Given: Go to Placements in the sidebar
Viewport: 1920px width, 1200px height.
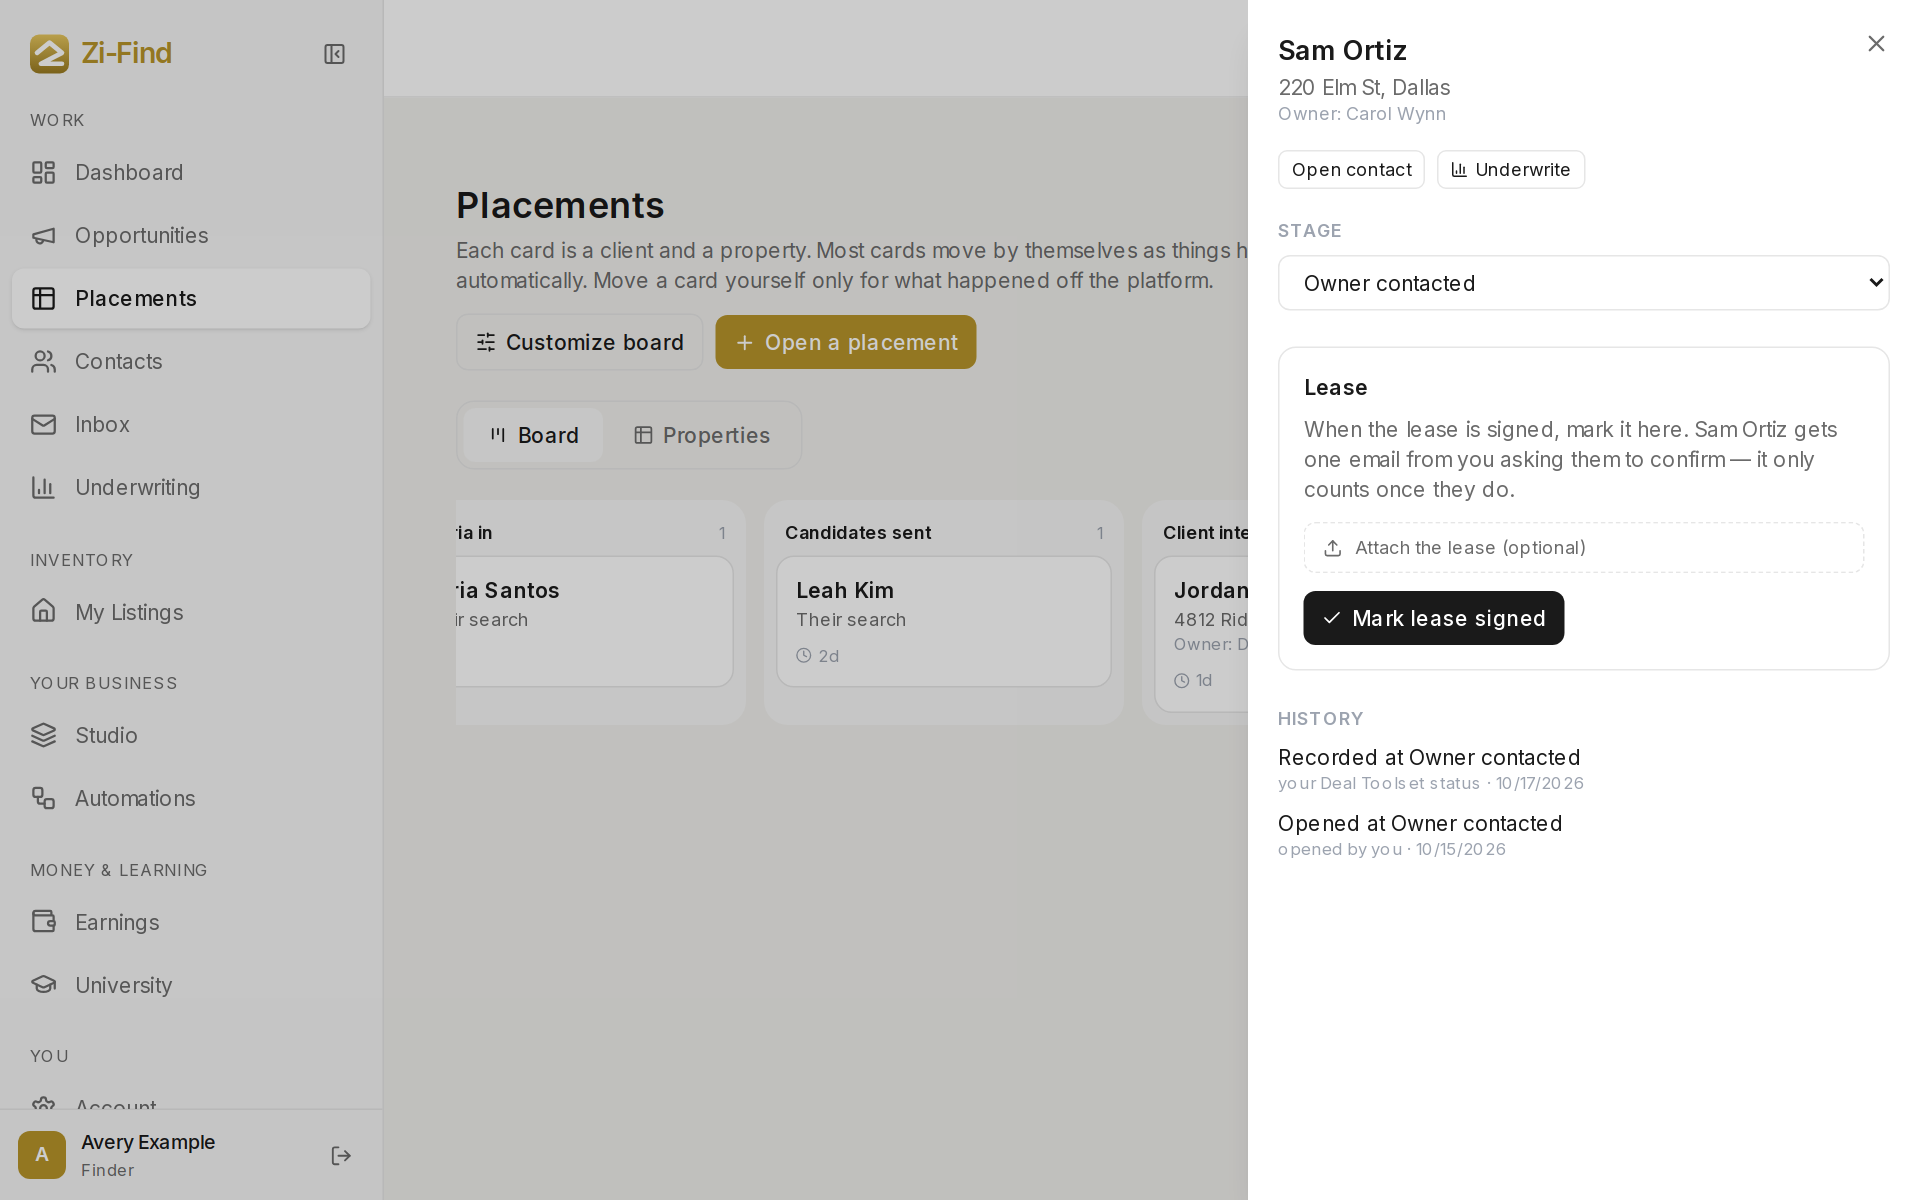Looking at the screenshot, I should (x=191, y=298).
